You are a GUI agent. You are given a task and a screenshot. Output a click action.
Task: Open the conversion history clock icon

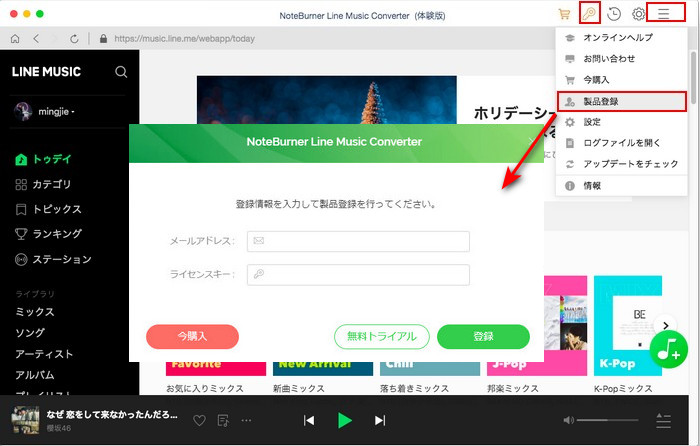[x=614, y=14]
